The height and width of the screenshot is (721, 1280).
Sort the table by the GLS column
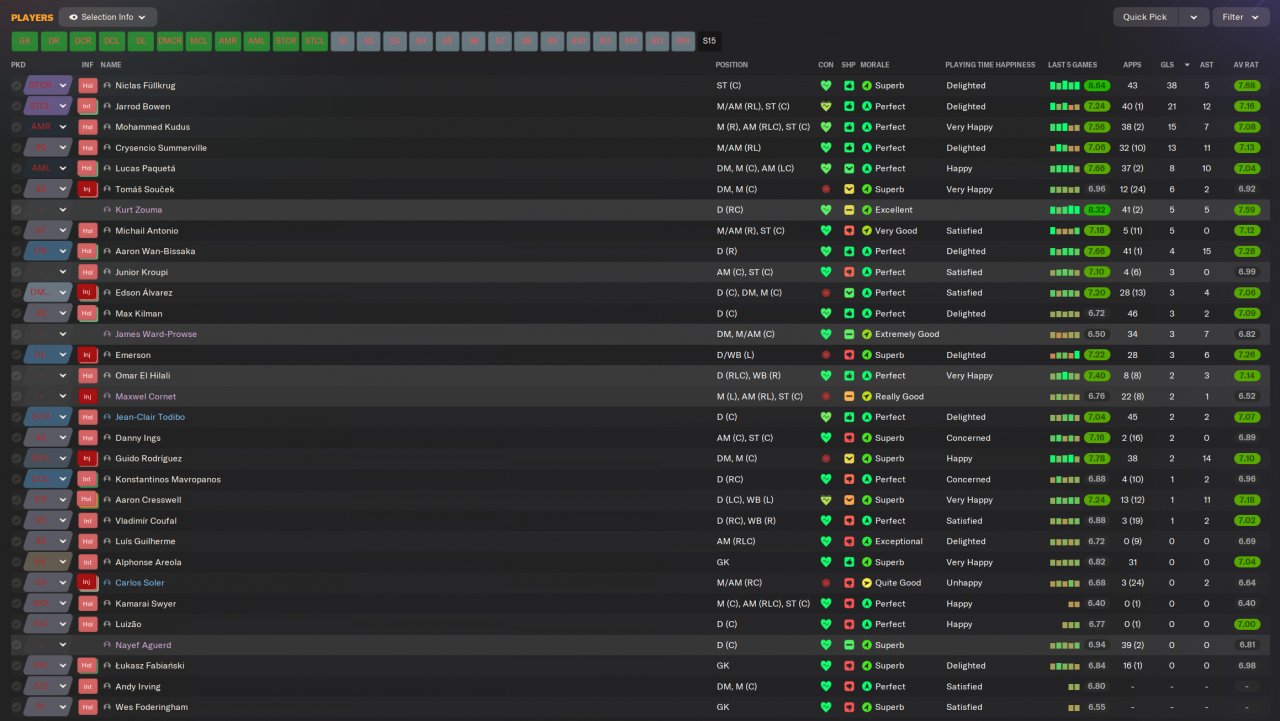click(1167, 65)
